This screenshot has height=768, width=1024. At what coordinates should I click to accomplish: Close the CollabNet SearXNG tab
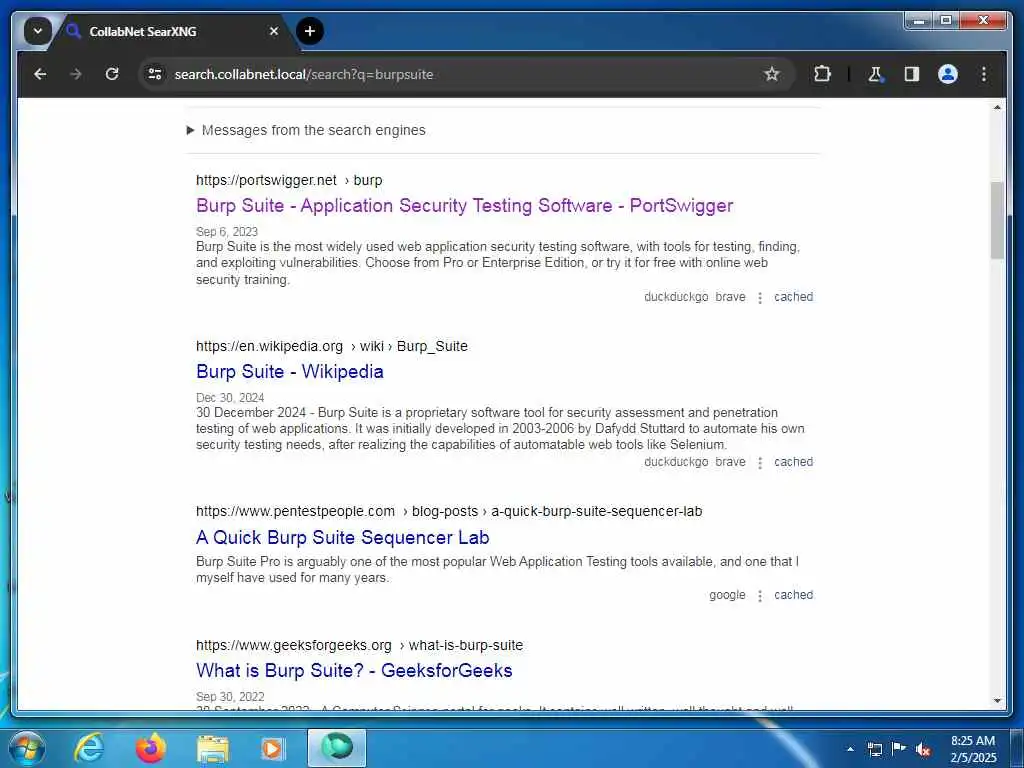pos(274,31)
